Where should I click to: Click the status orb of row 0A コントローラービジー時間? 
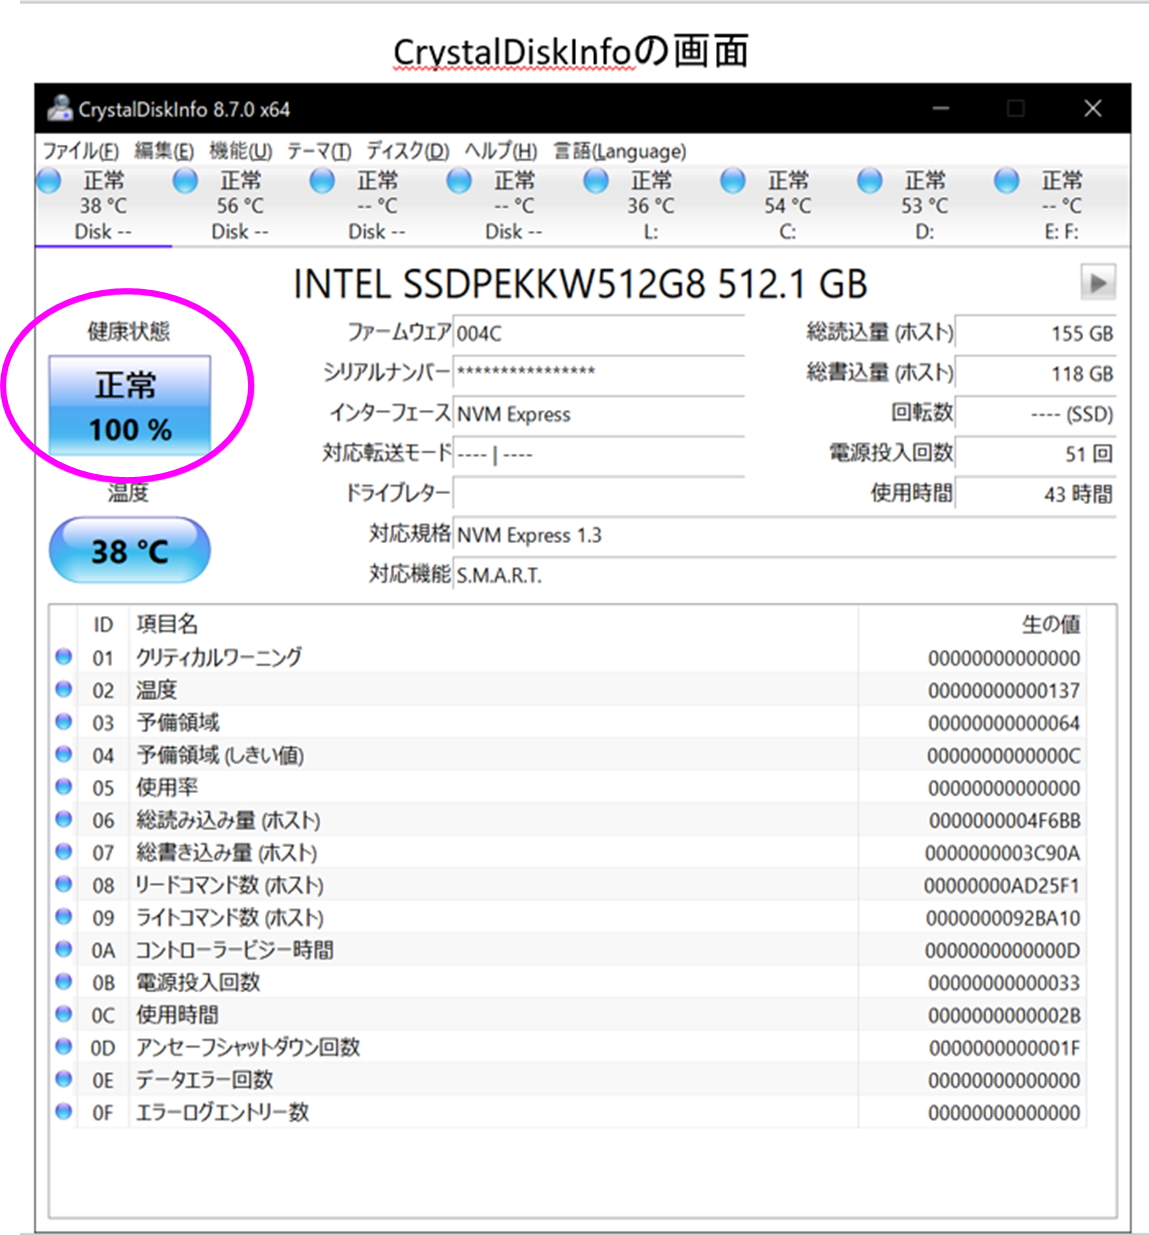pos(64,949)
